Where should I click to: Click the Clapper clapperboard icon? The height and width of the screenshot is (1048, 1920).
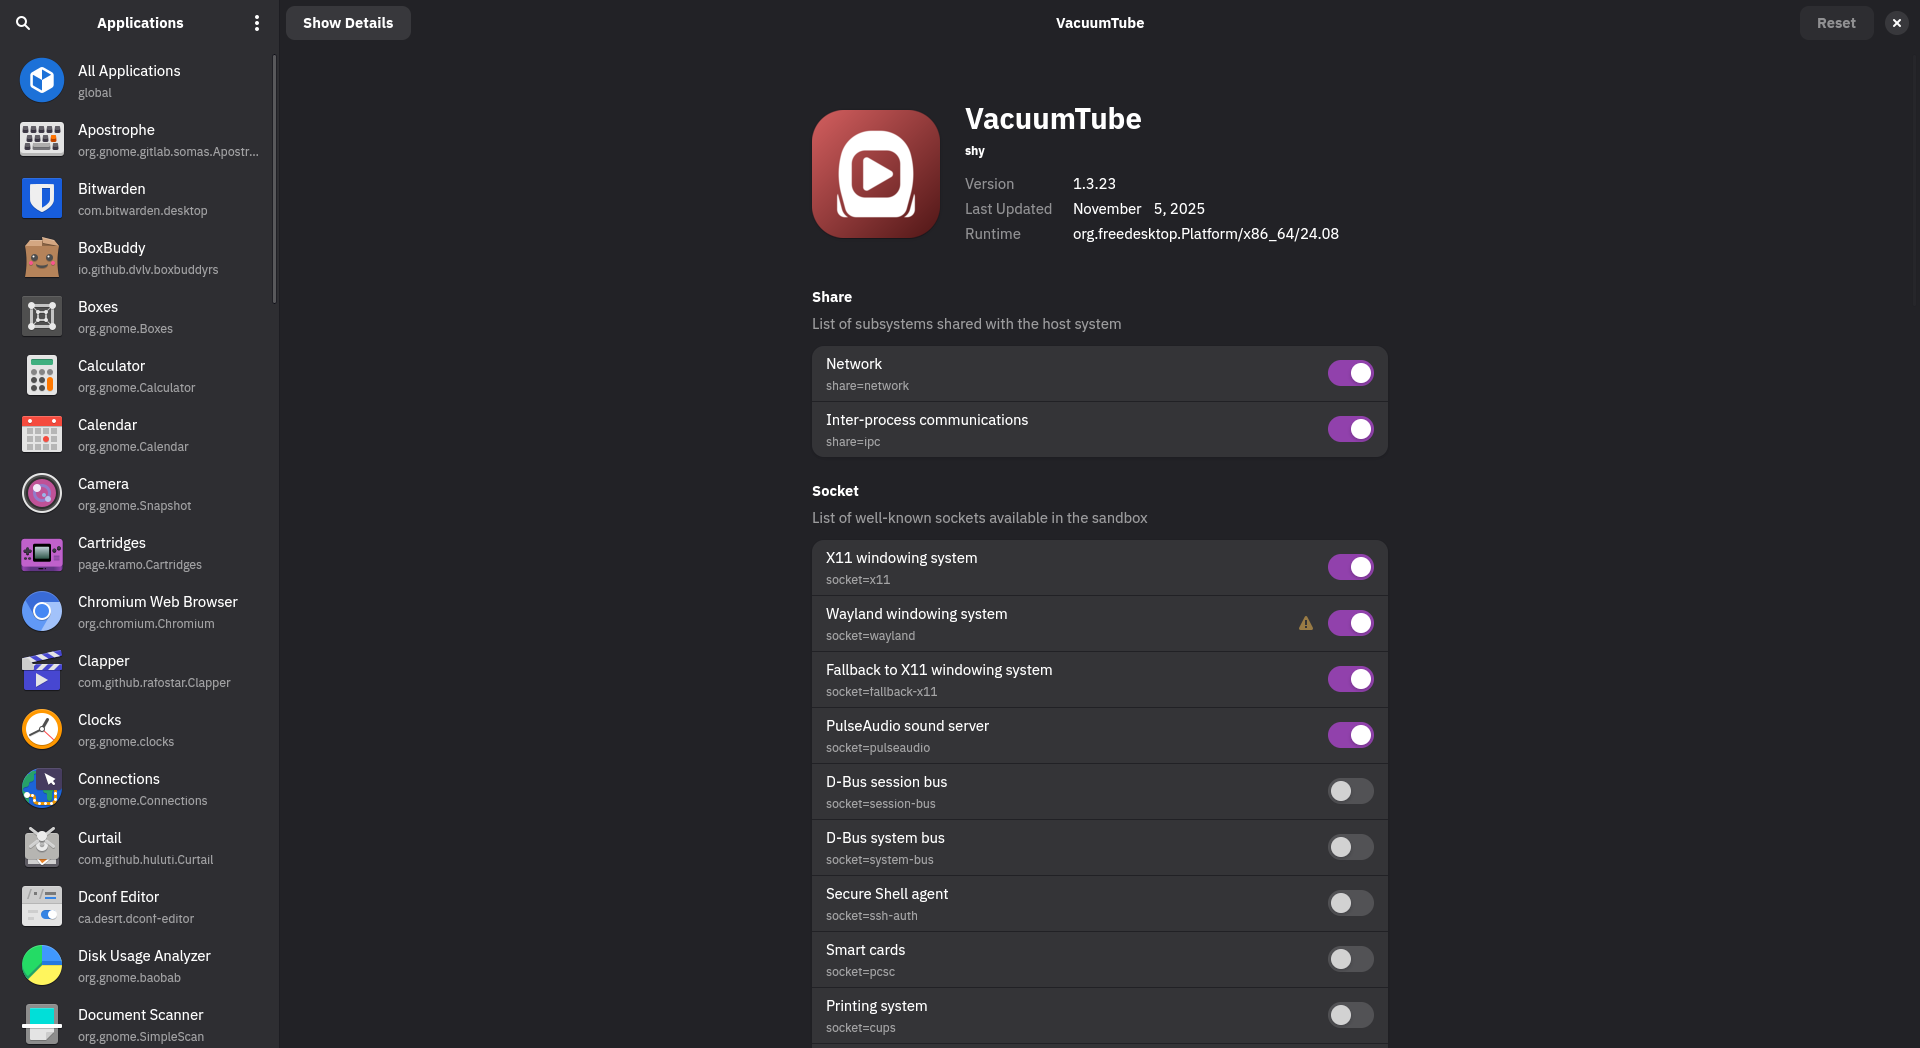coord(42,670)
